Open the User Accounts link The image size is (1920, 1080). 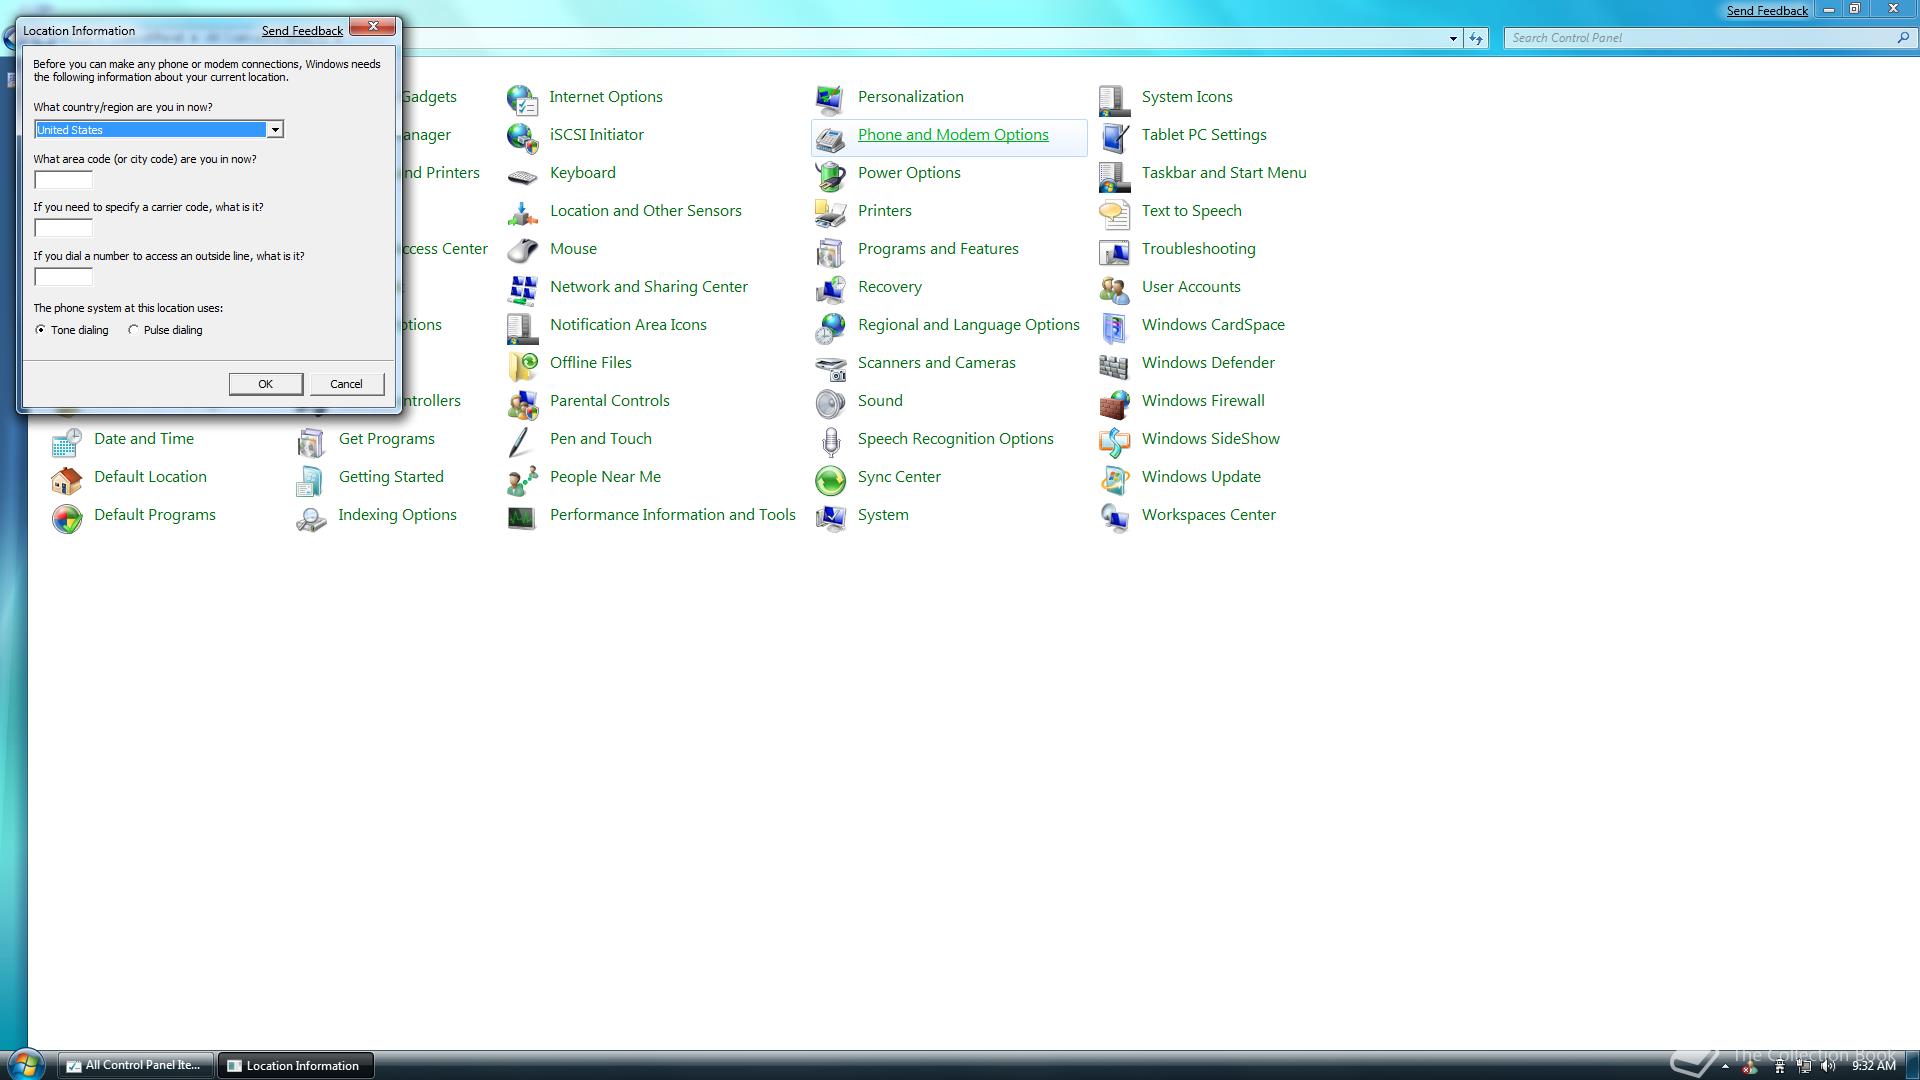pos(1191,287)
